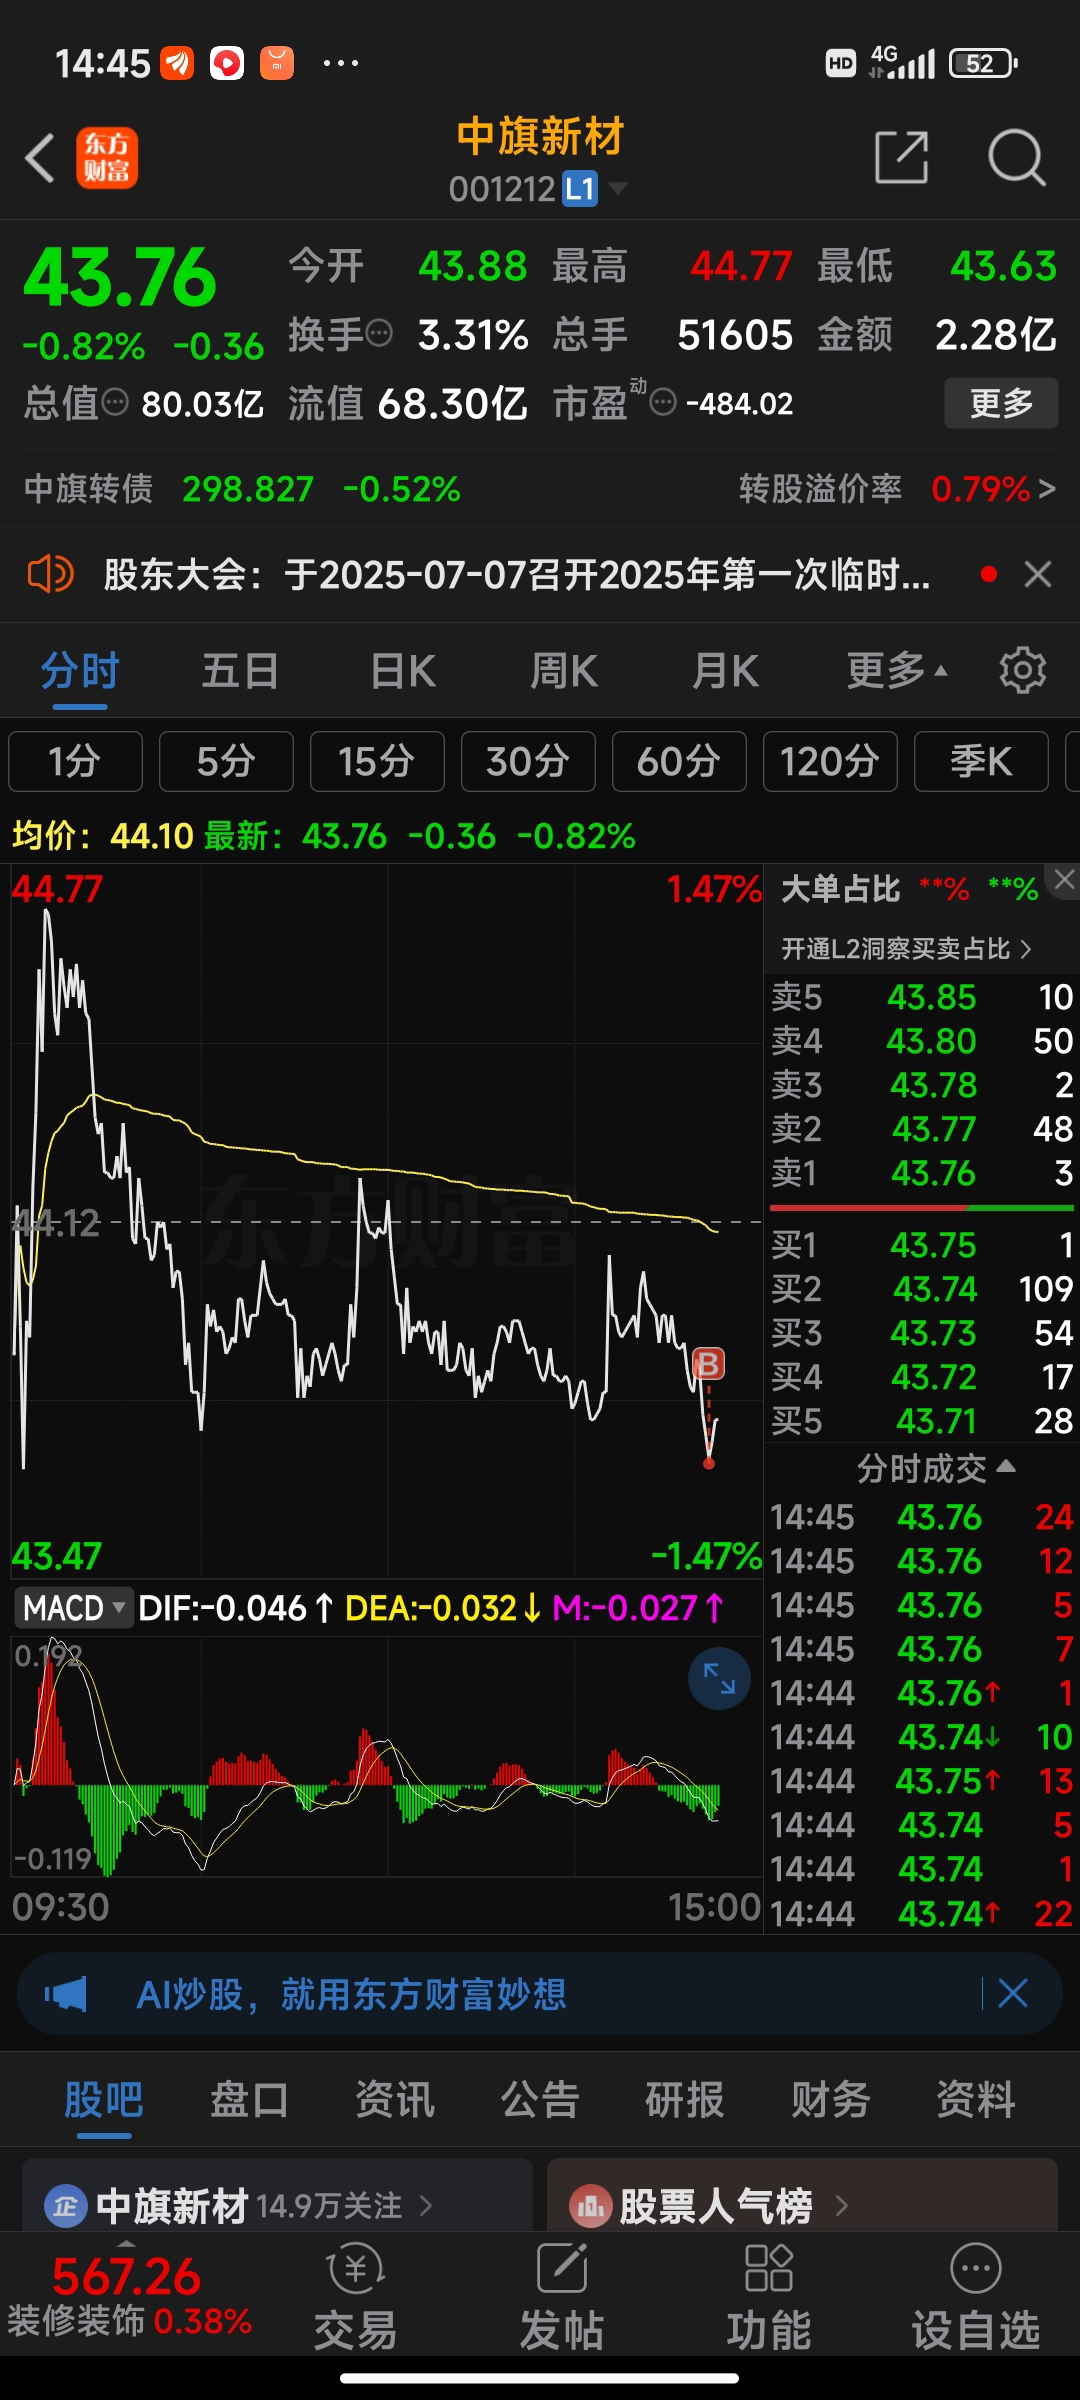Tap the B buy marker on chart
The width and height of the screenshot is (1080, 2400).
[x=708, y=1364]
